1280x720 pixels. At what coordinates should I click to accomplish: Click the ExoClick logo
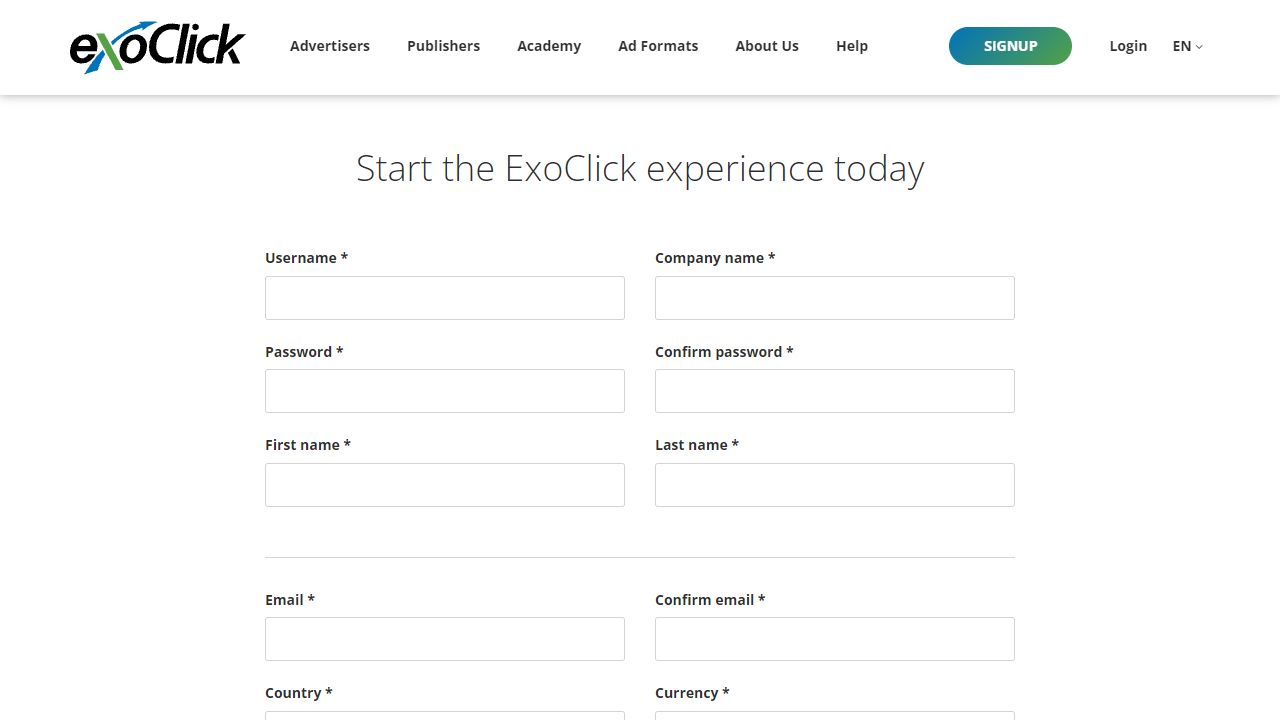point(157,47)
